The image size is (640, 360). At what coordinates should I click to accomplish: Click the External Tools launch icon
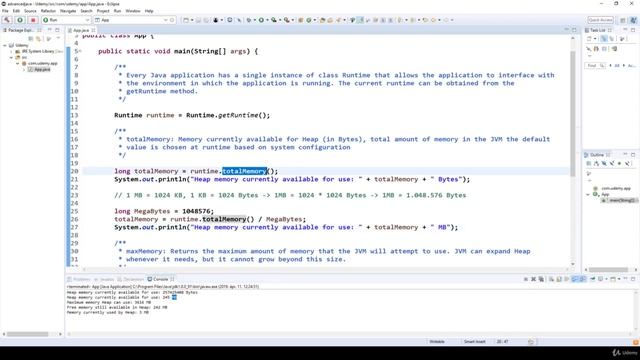pyautogui.click(x=287, y=20)
